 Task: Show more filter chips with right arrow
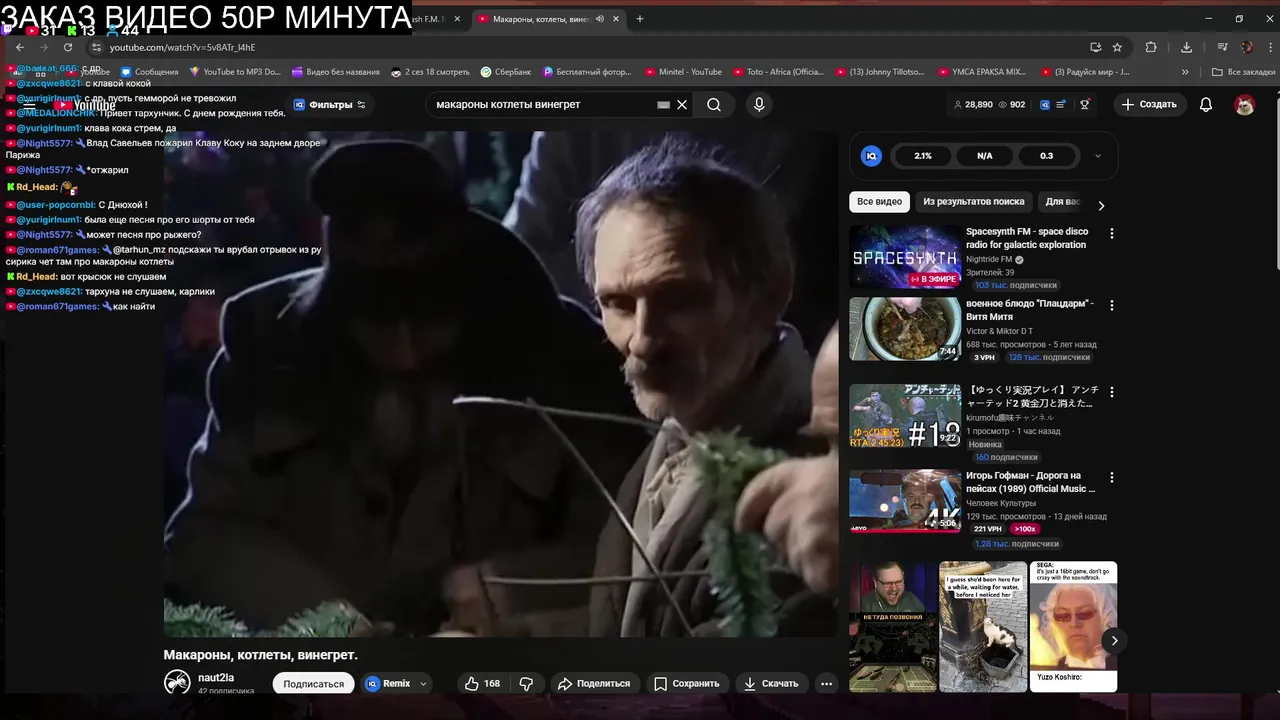click(x=1101, y=205)
